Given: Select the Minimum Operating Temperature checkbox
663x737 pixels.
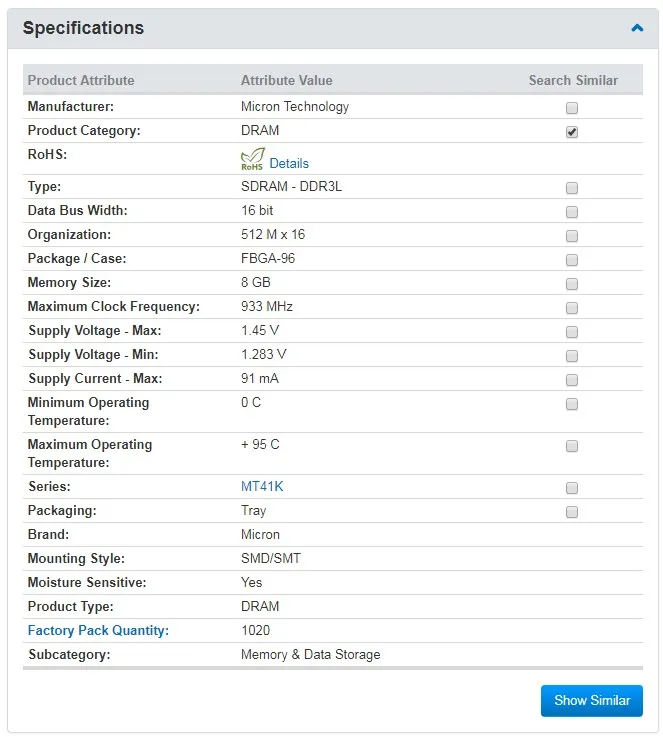Looking at the screenshot, I should [x=572, y=404].
